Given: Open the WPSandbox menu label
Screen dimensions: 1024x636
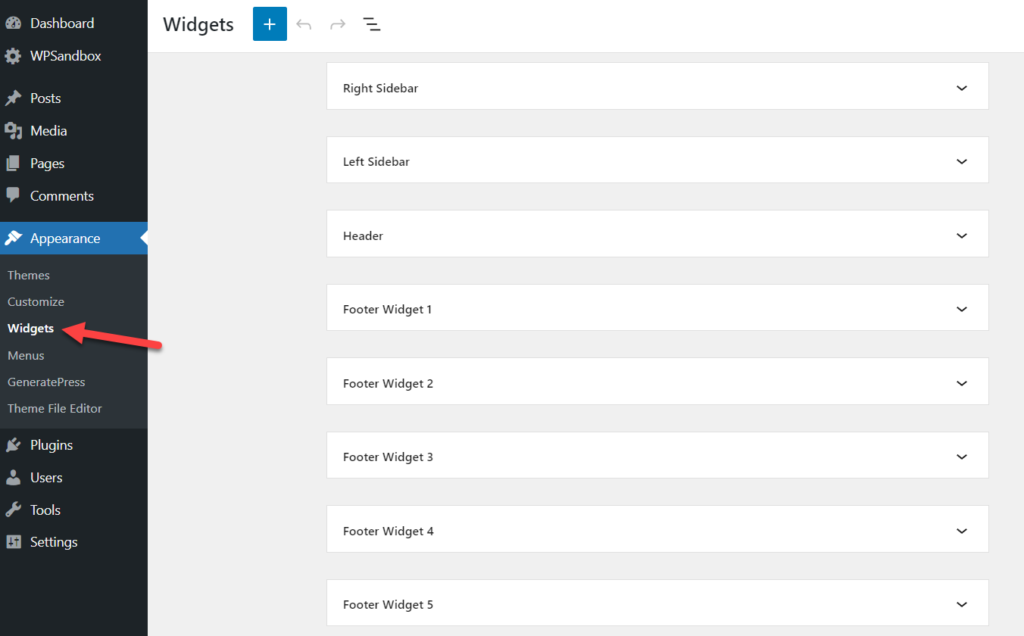Looking at the screenshot, I should (65, 56).
